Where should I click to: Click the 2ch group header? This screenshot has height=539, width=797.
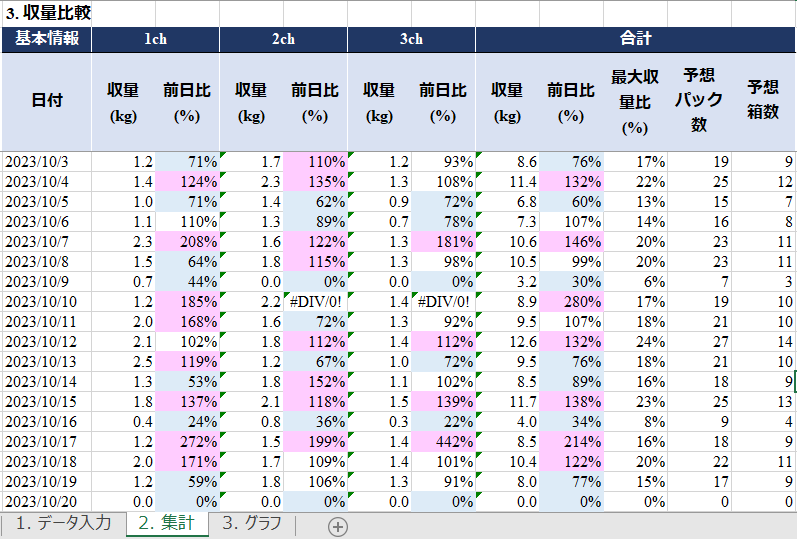click(x=284, y=39)
